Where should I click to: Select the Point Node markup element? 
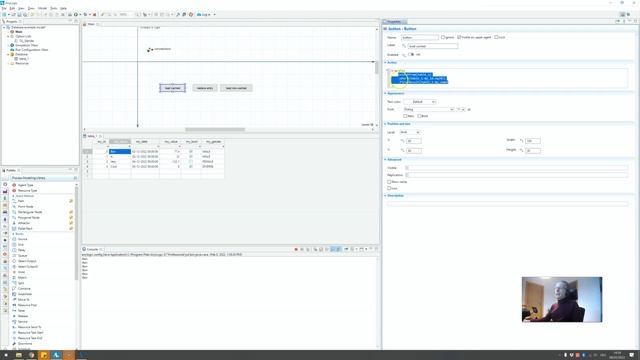coord(25,207)
